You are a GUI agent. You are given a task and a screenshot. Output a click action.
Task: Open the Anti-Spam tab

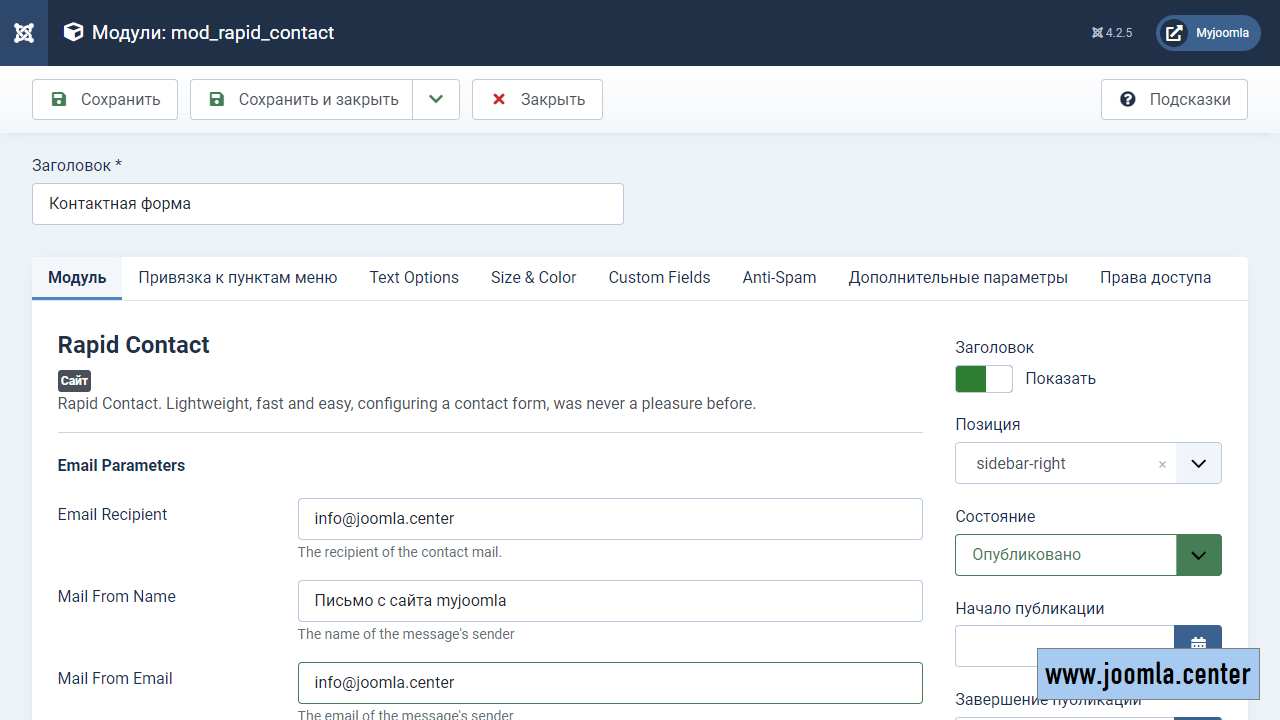[x=779, y=278]
